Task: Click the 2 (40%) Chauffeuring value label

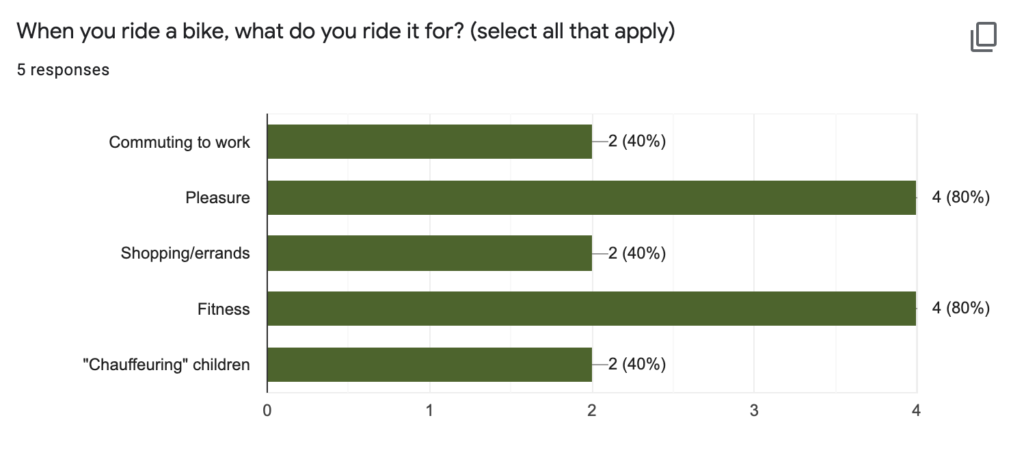Action: pos(637,365)
